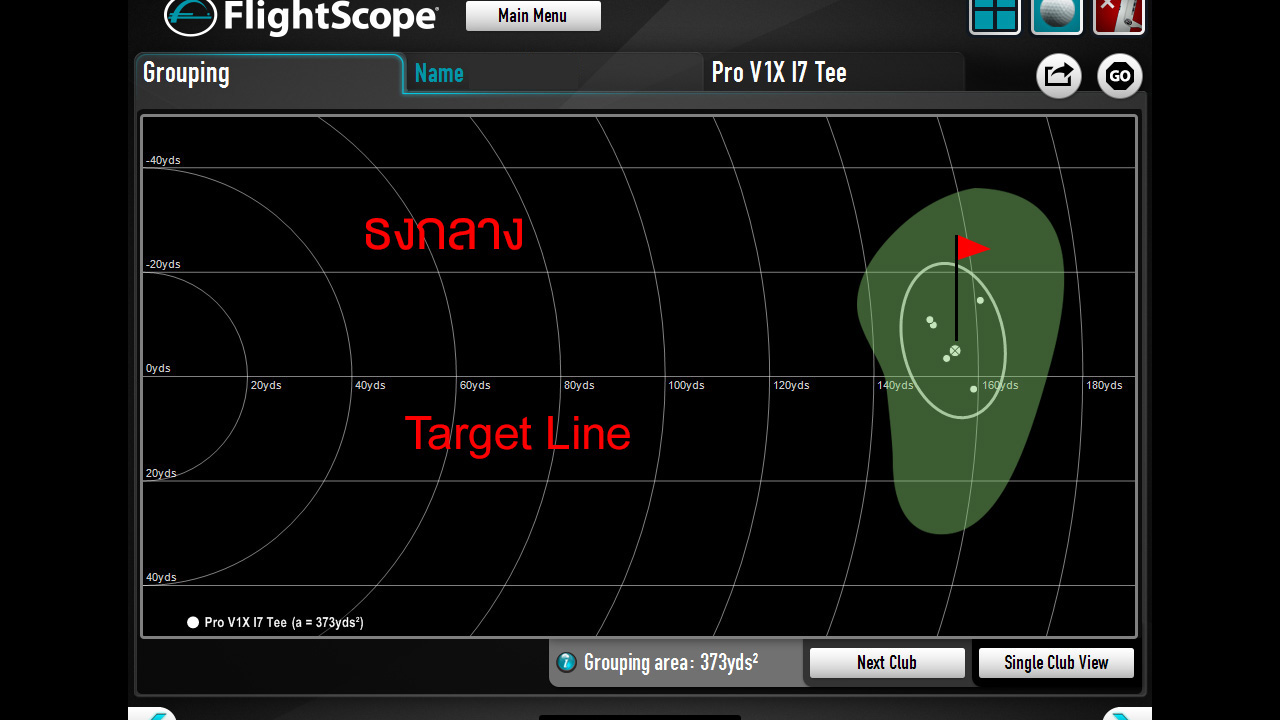Click the Grouping area: 373yds² text
The height and width of the screenshot is (720, 1280).
tap(671, 662)
